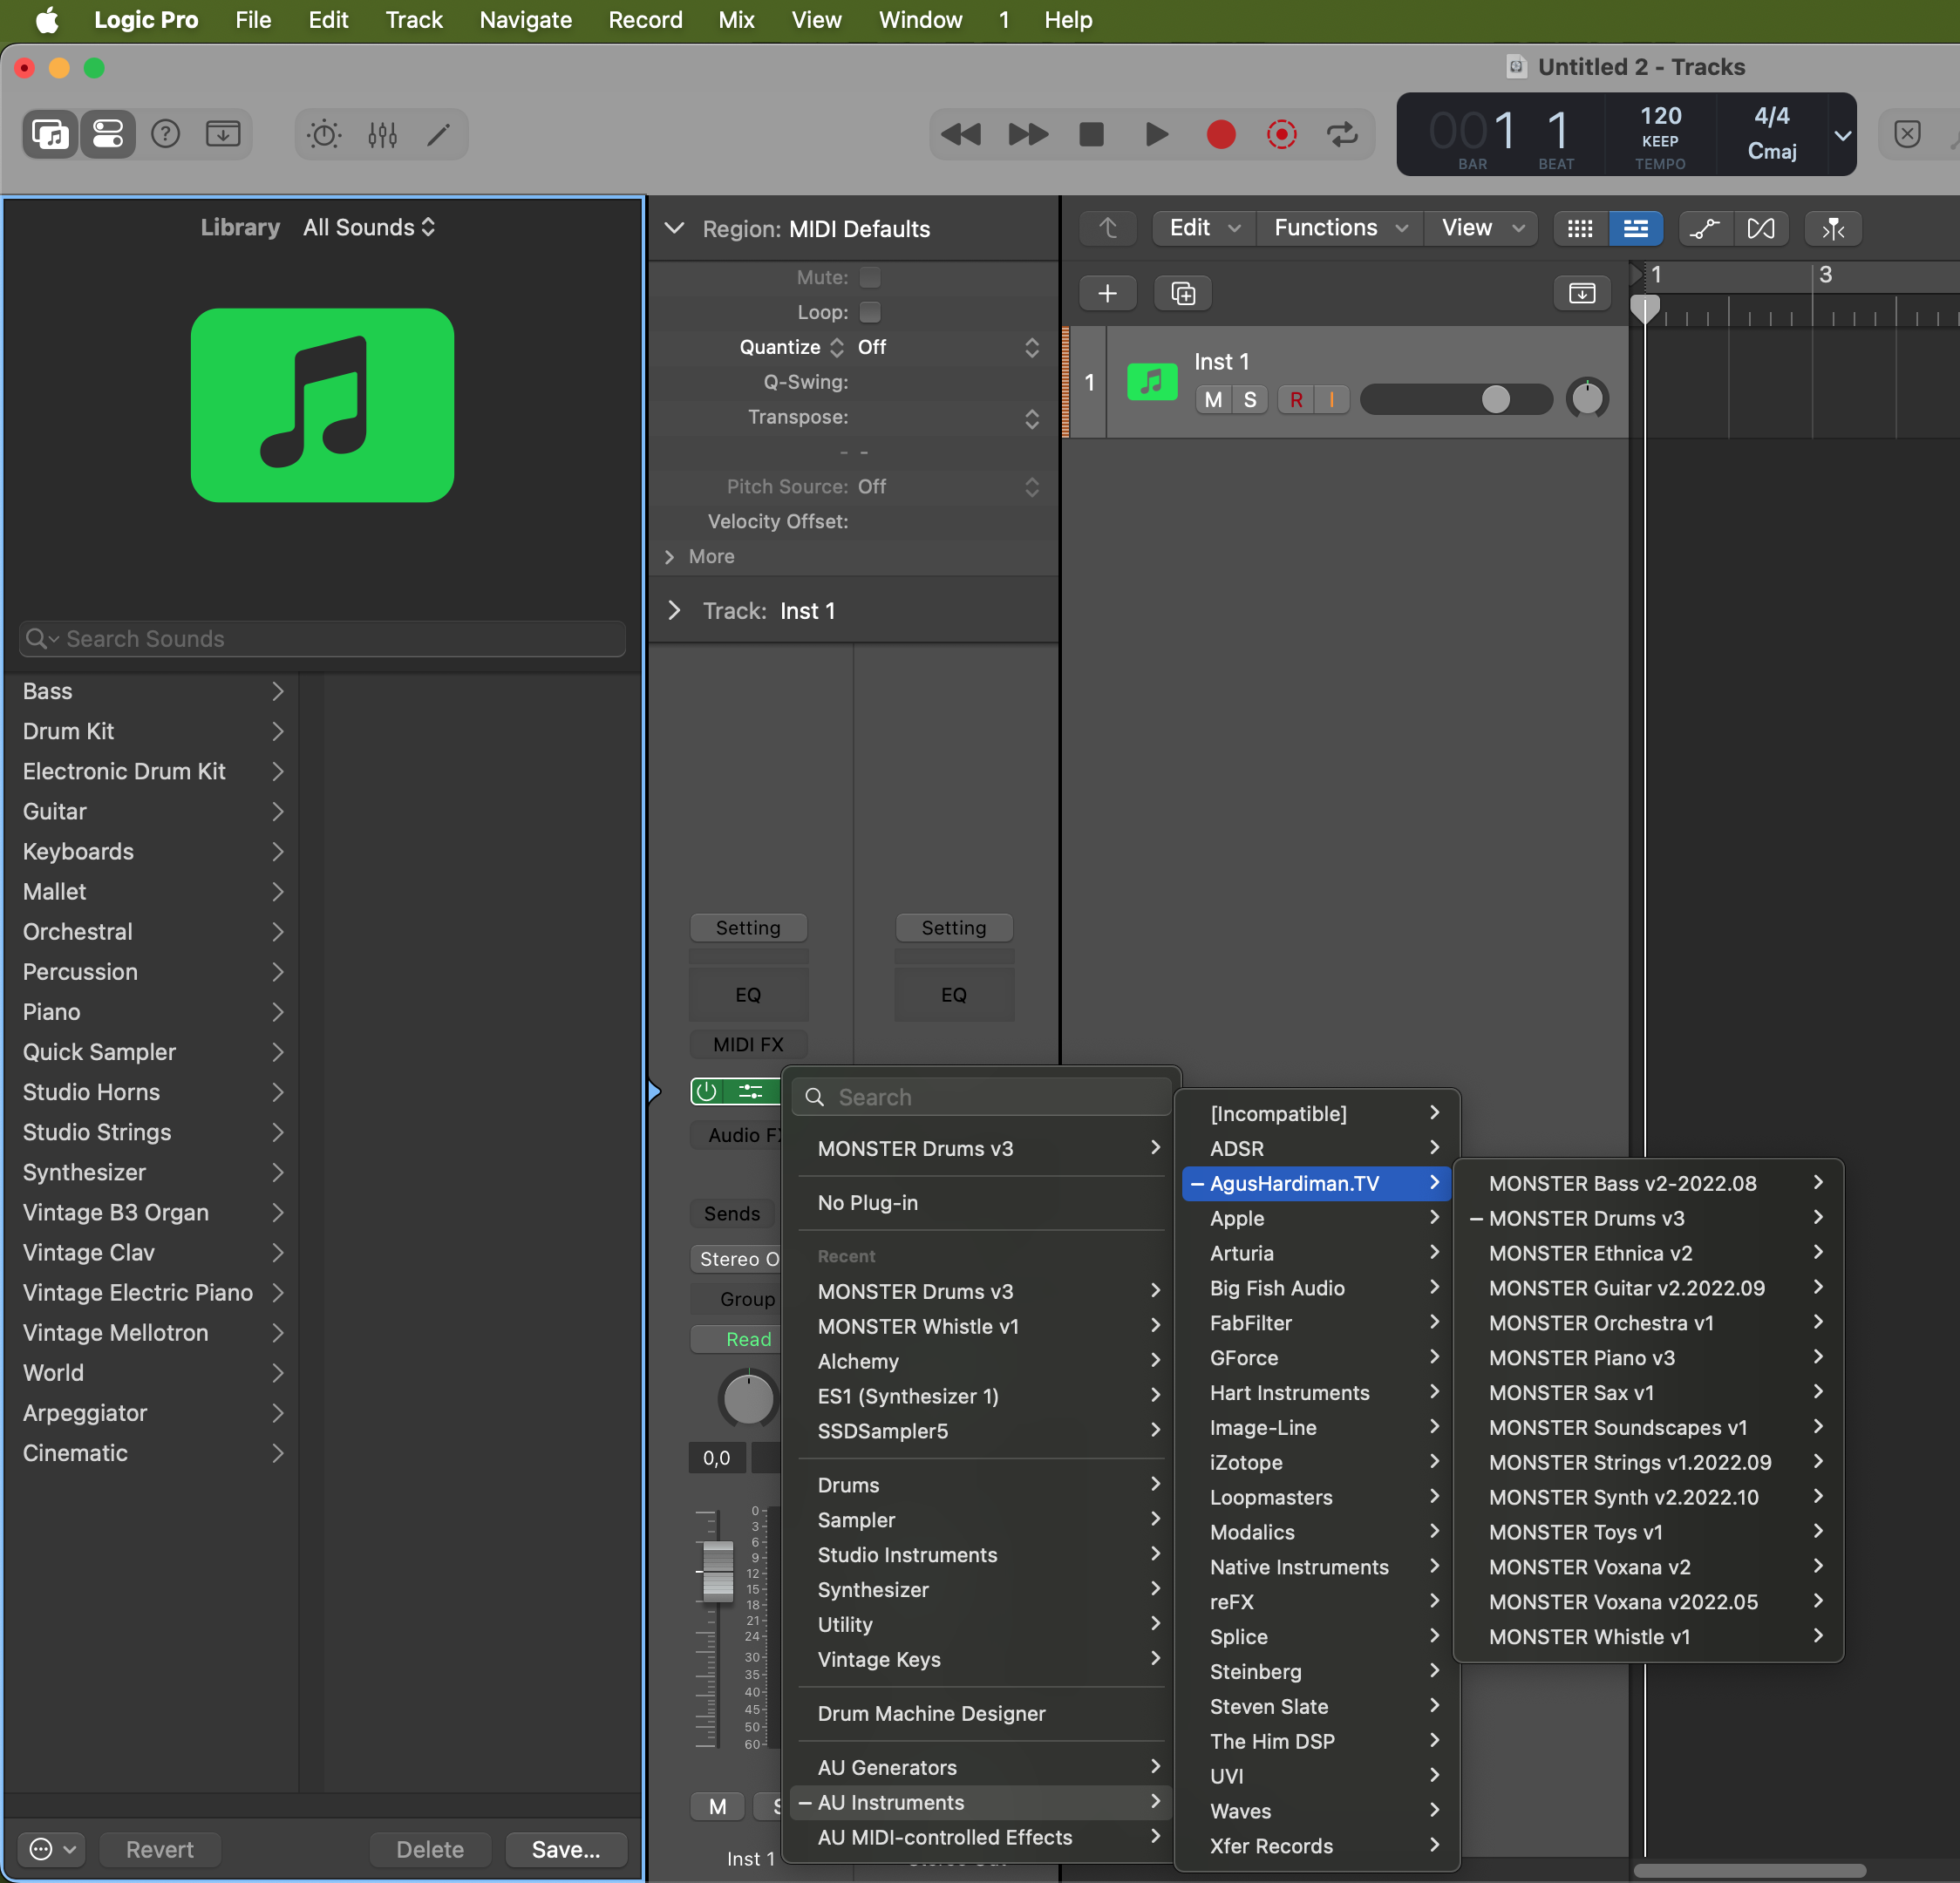The image size is (1960, 1883).
Task: Toggle the Inspector panel button
Action: pos(108,134)
